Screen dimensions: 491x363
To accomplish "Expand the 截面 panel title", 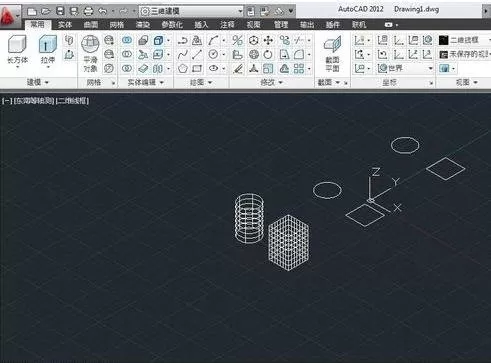I will 329,82.
